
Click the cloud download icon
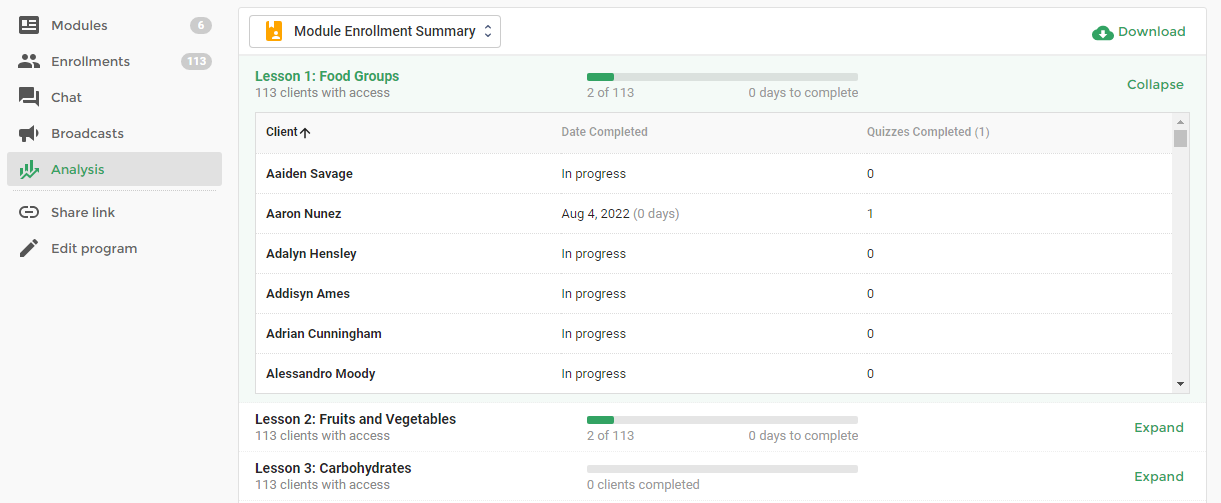coord(1103,32)
